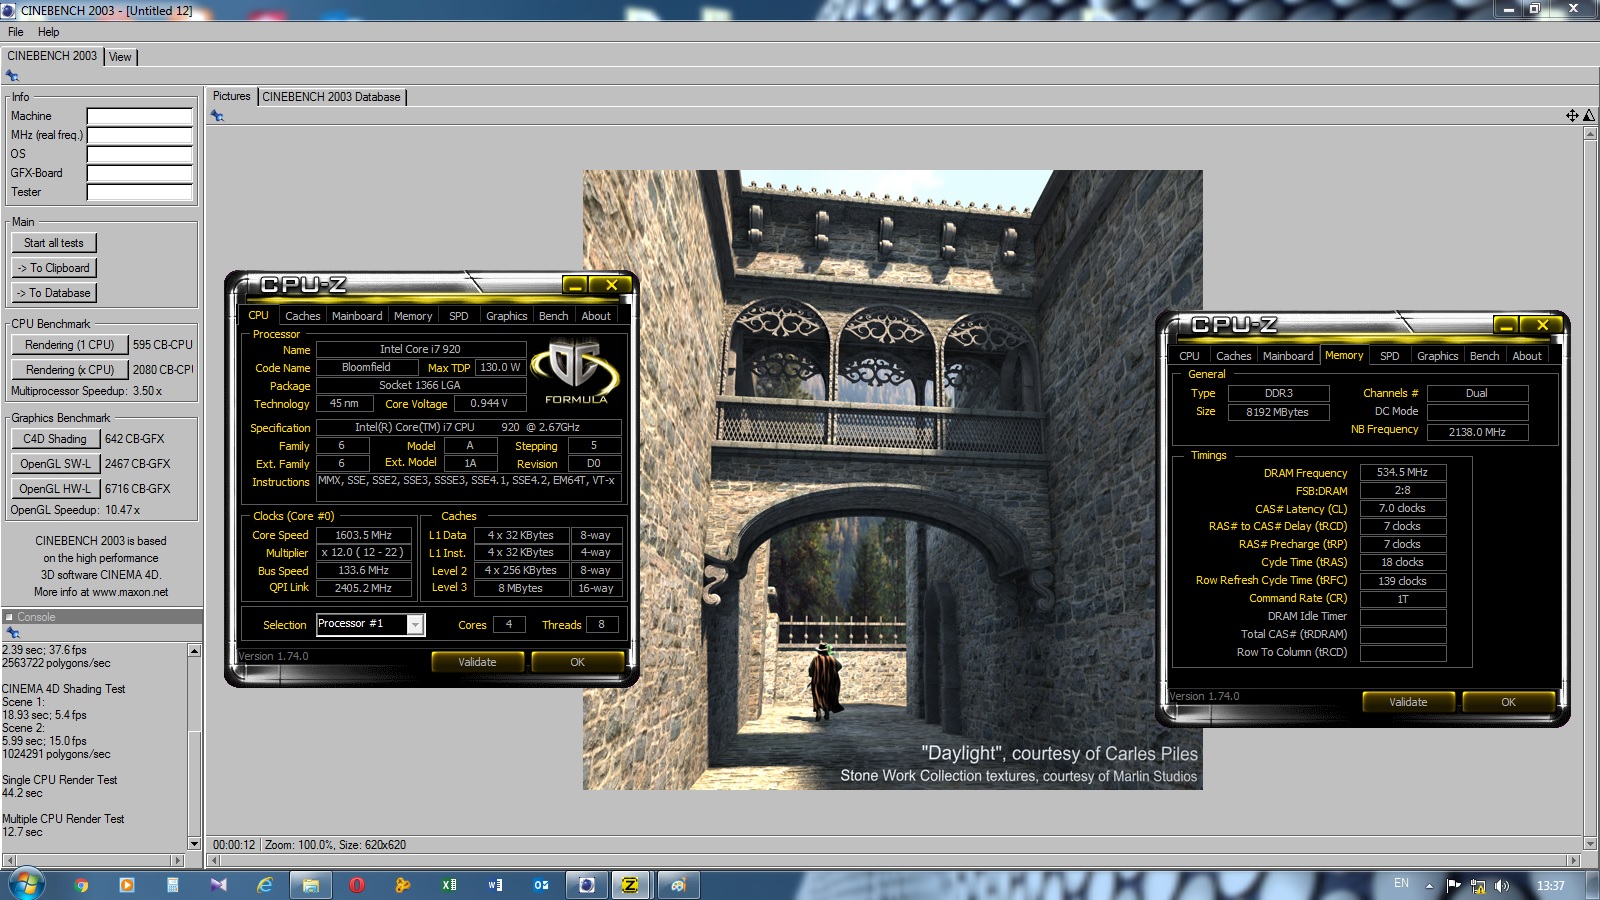
Task: Run C4D Shading benchmark
Action: pyautogui.click(x=55, y=439)
